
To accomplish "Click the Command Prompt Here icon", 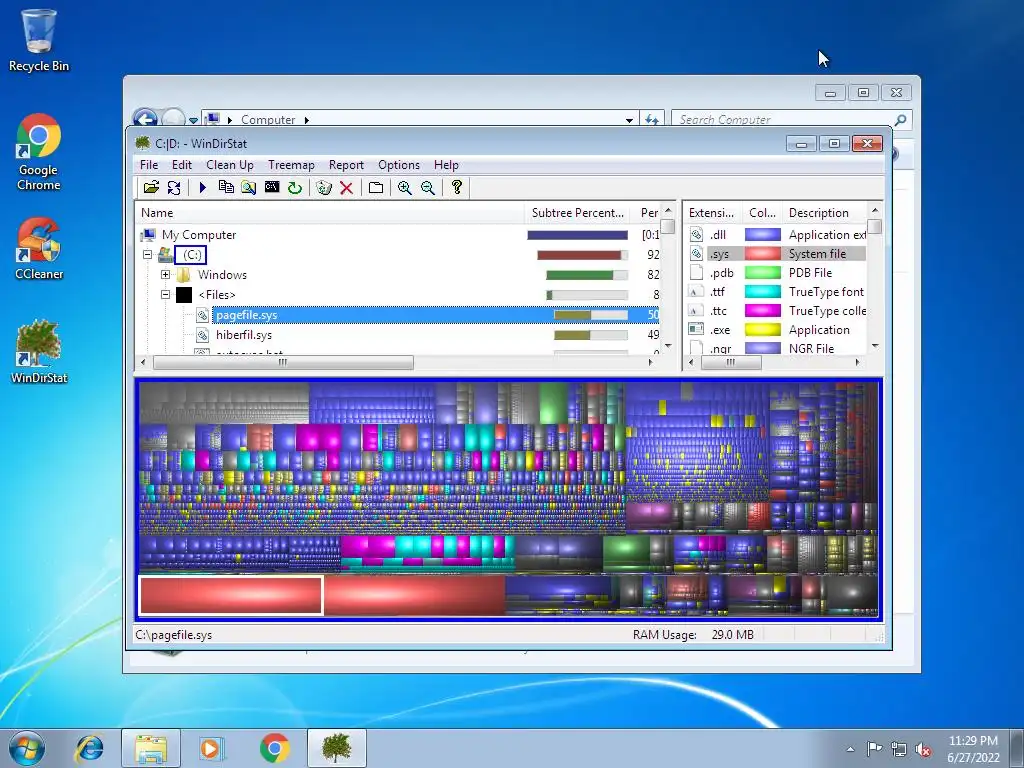I will click(x=272, y=187).
